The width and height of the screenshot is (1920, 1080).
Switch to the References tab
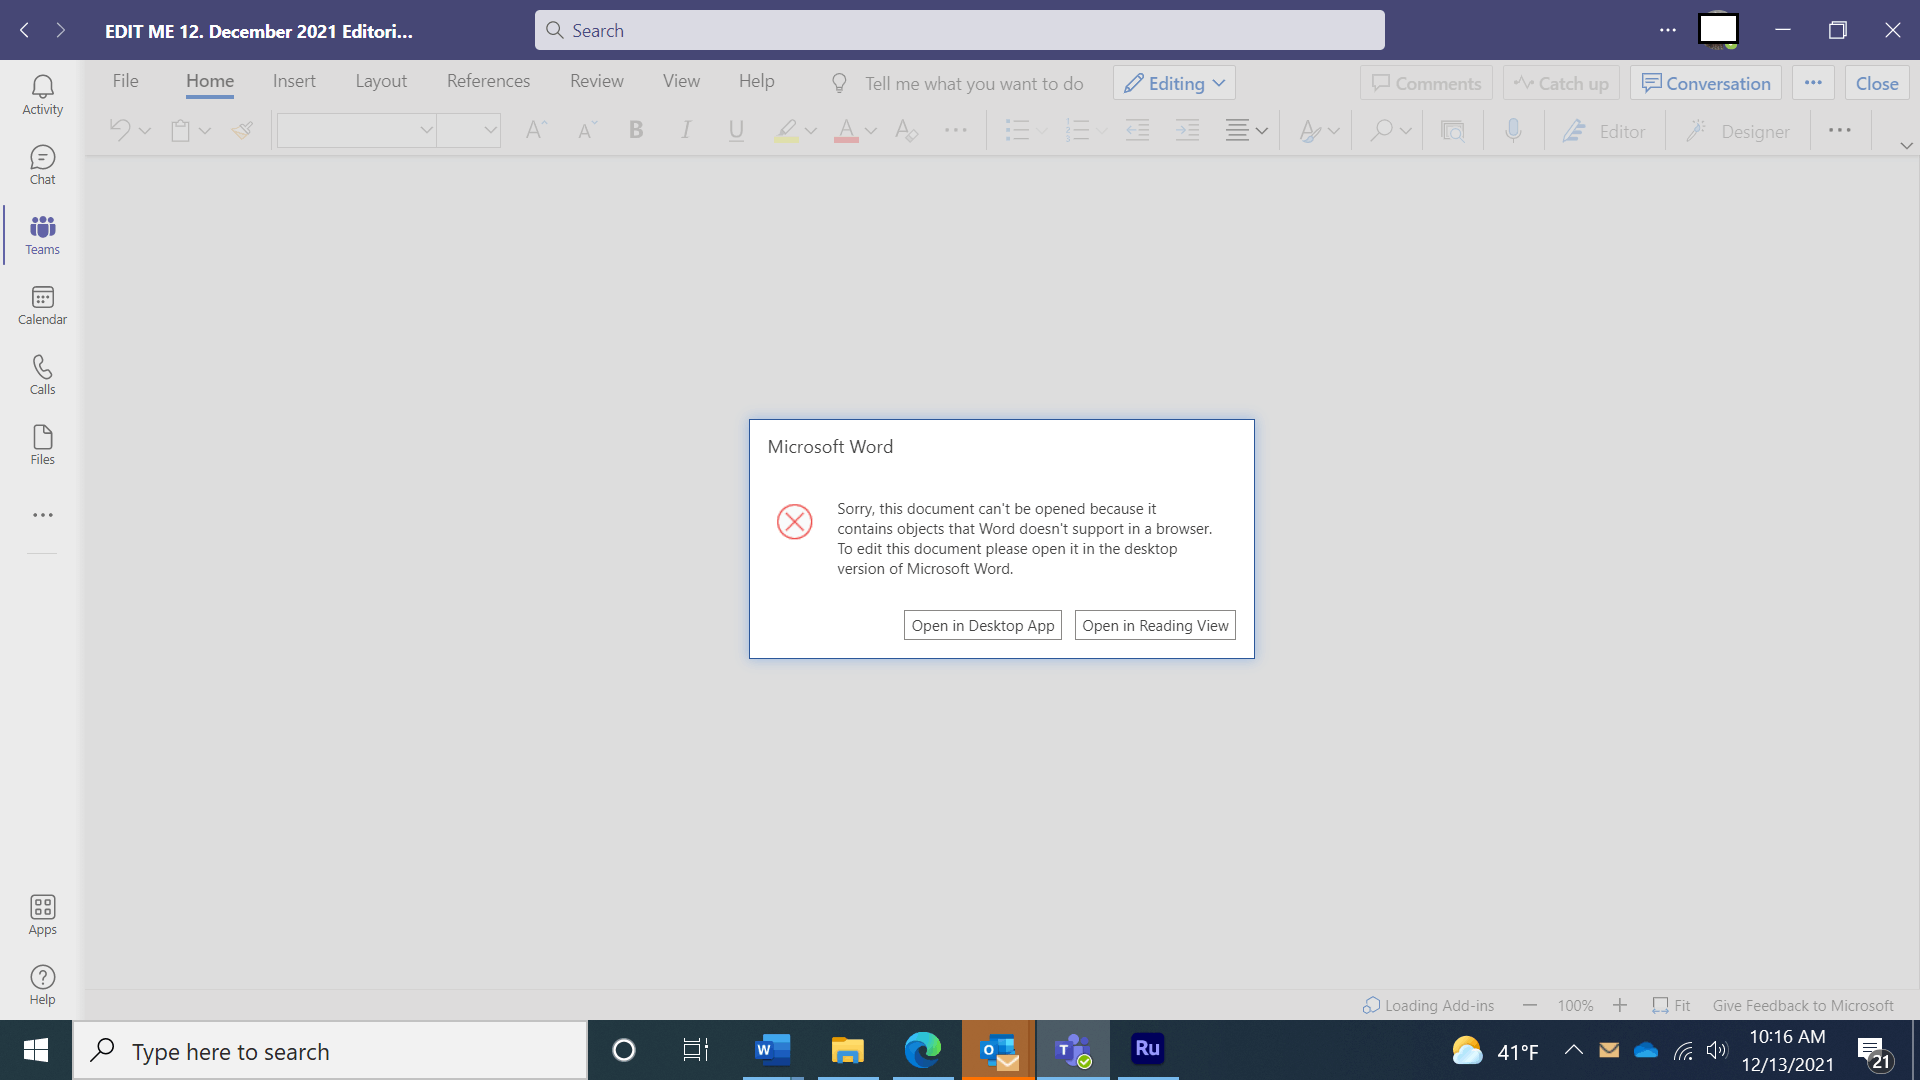(488, 81)
